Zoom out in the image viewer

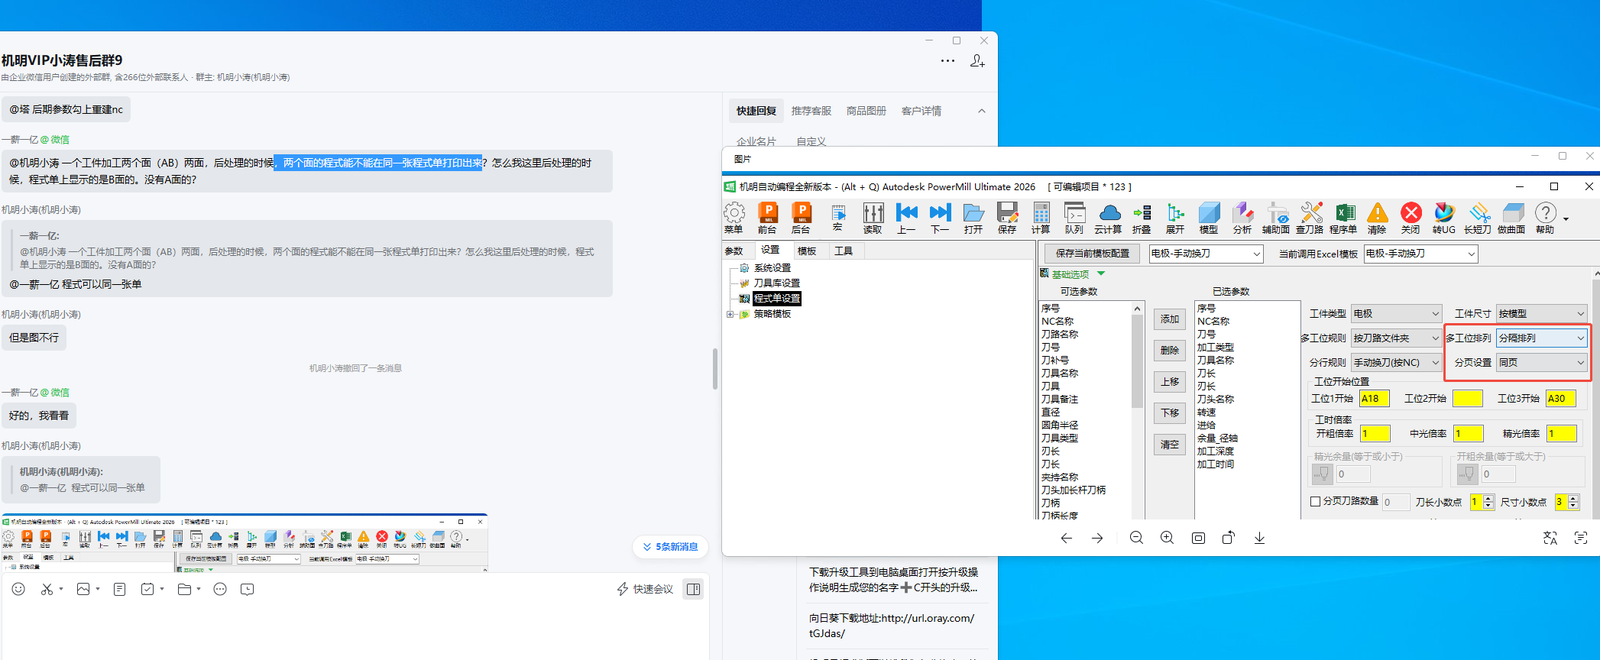[x=1136, y=538]
